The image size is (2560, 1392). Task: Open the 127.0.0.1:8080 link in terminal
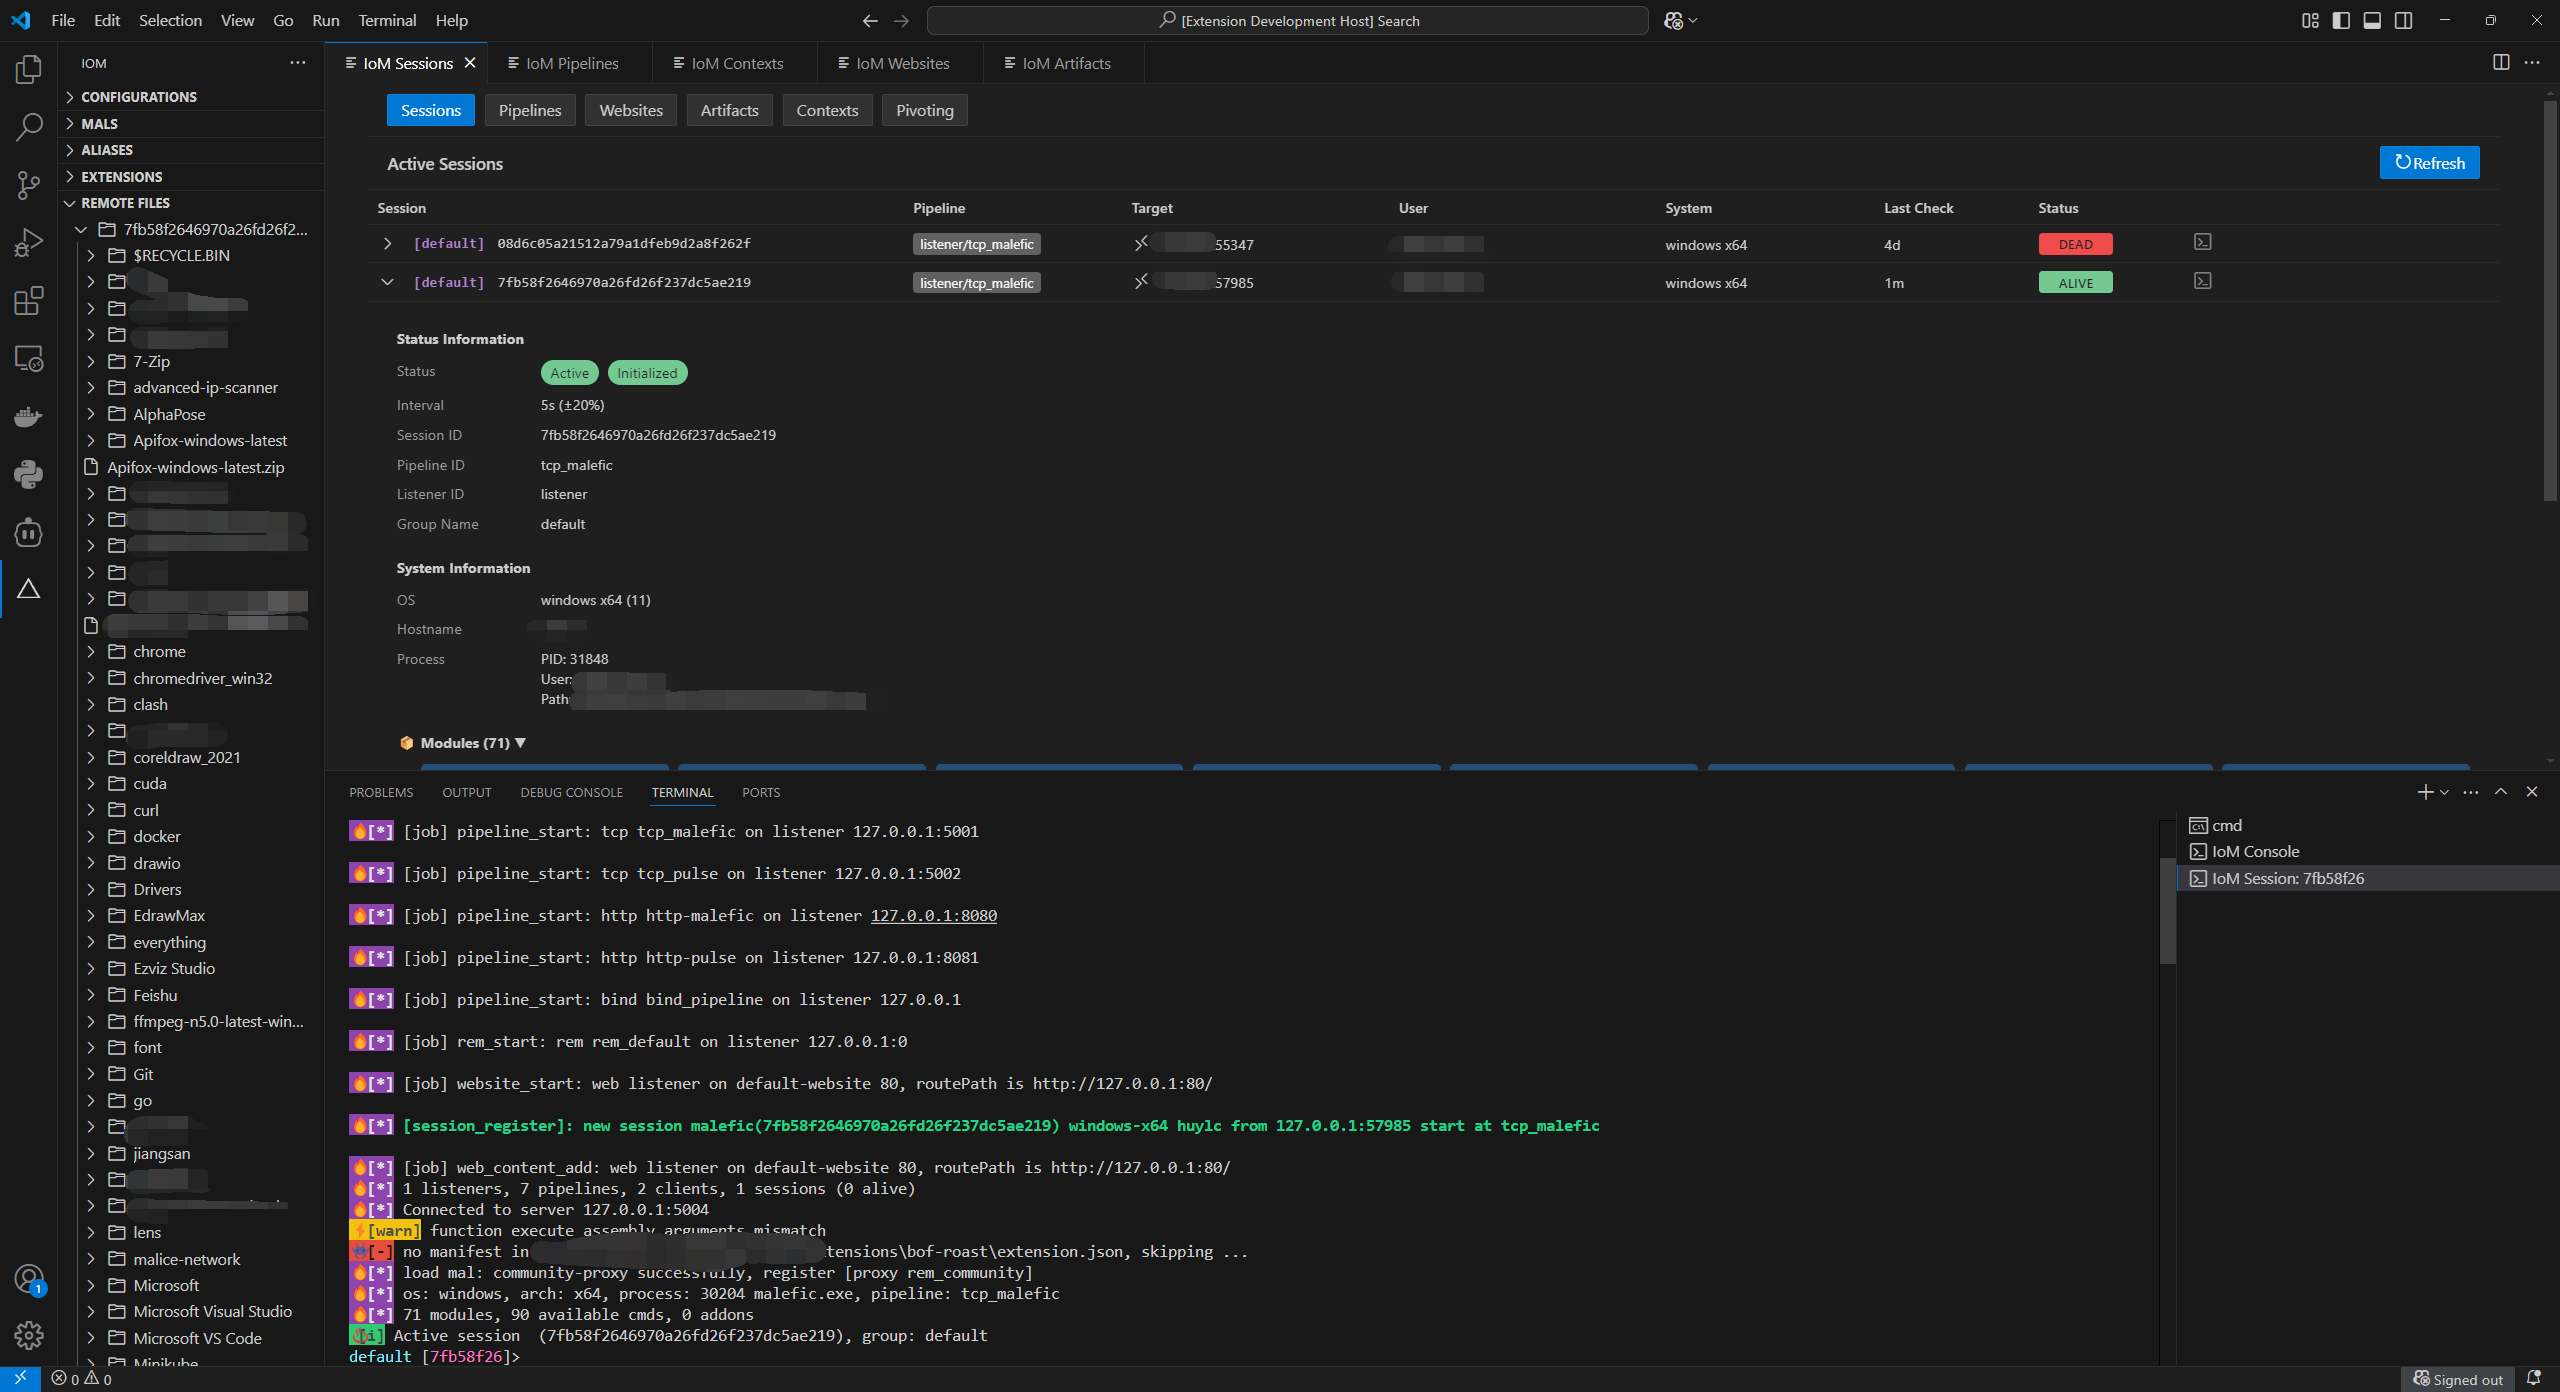(932, 915)
